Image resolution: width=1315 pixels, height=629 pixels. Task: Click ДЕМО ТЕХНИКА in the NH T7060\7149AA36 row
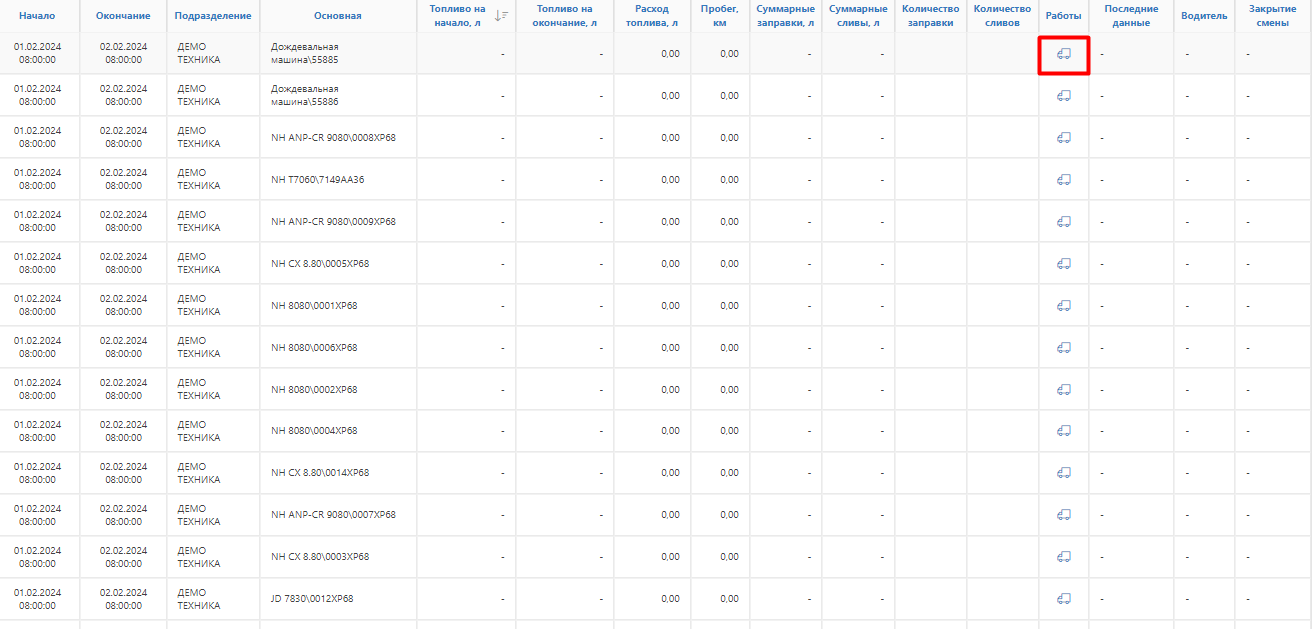[x=198, y=180]
